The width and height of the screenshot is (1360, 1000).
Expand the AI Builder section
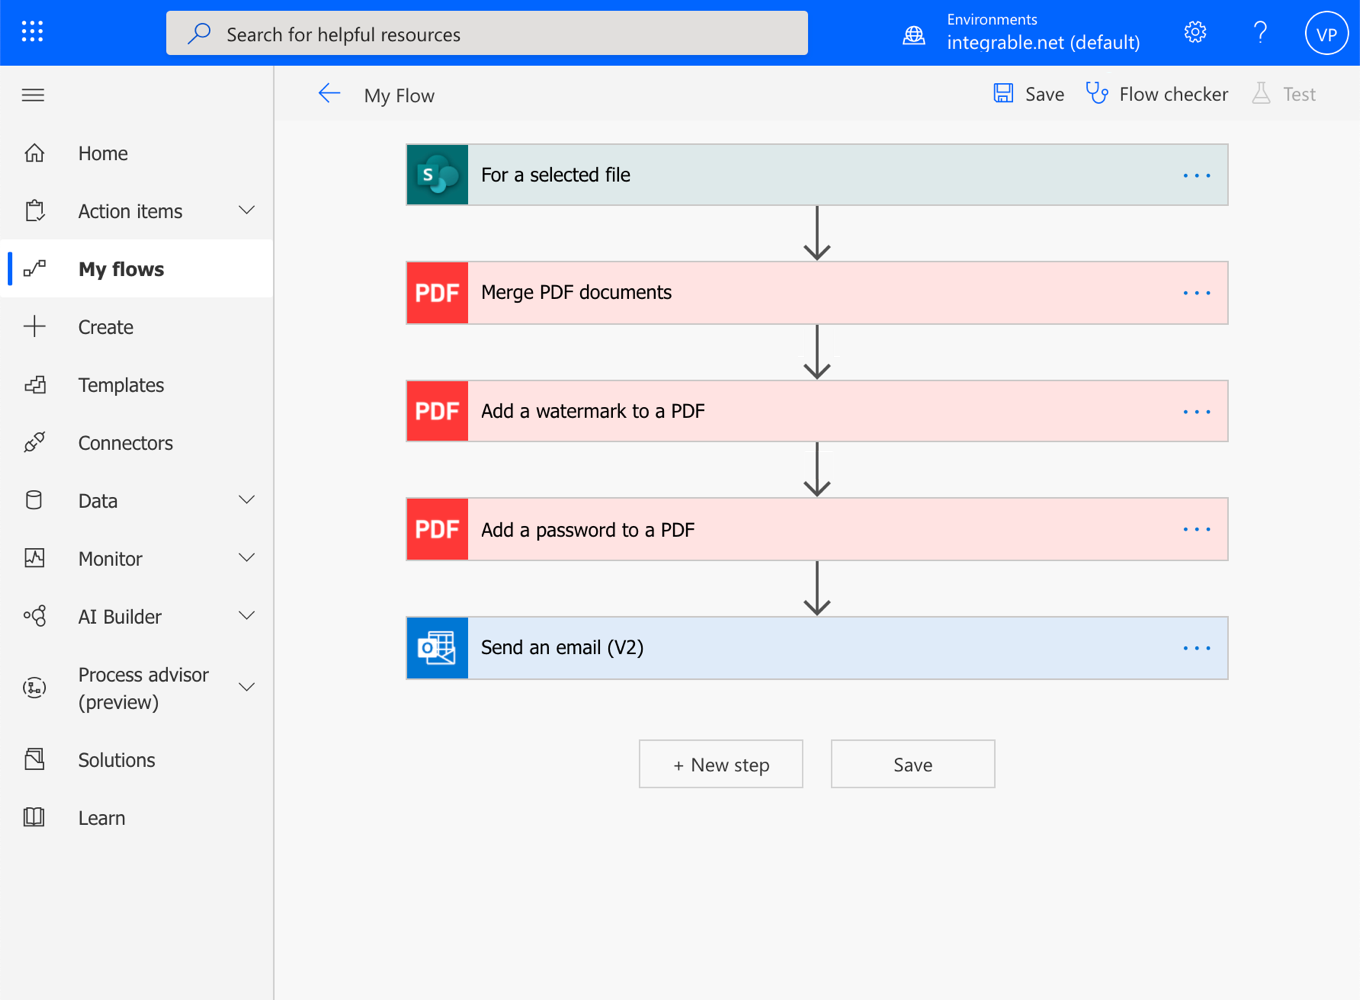(246, 616)
